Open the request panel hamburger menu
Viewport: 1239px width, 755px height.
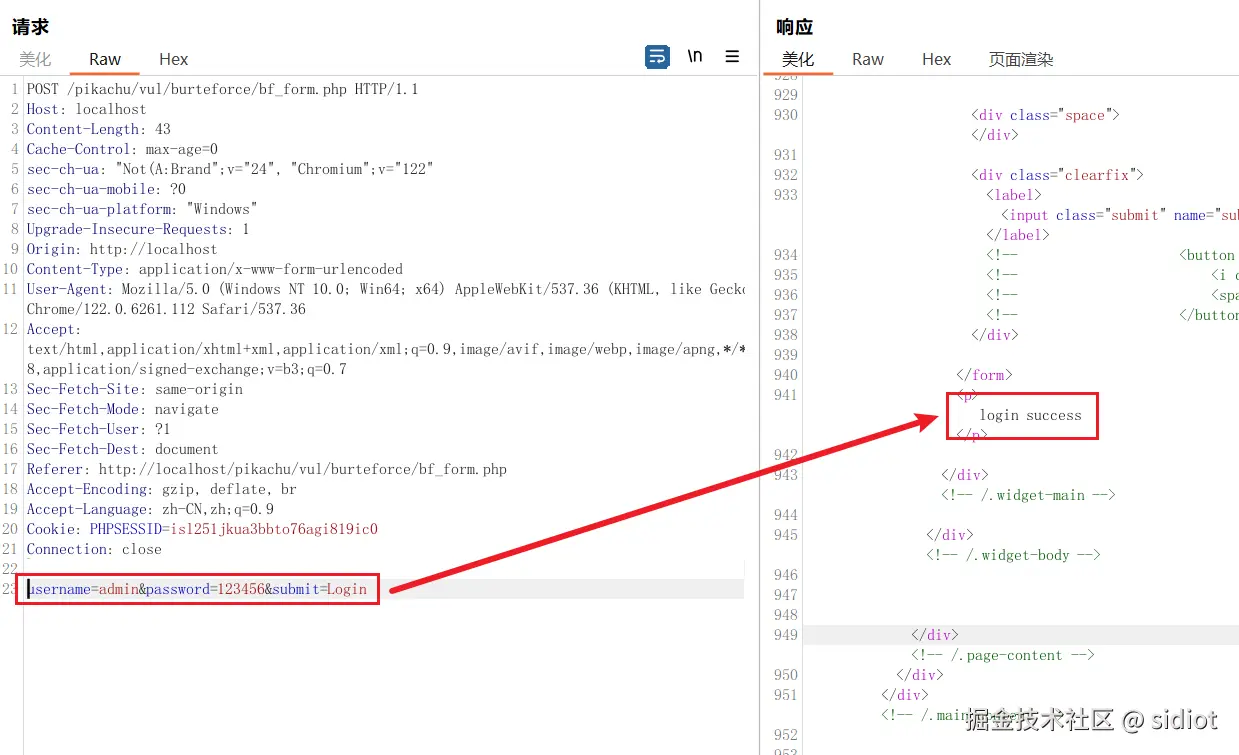pos(732,57)
